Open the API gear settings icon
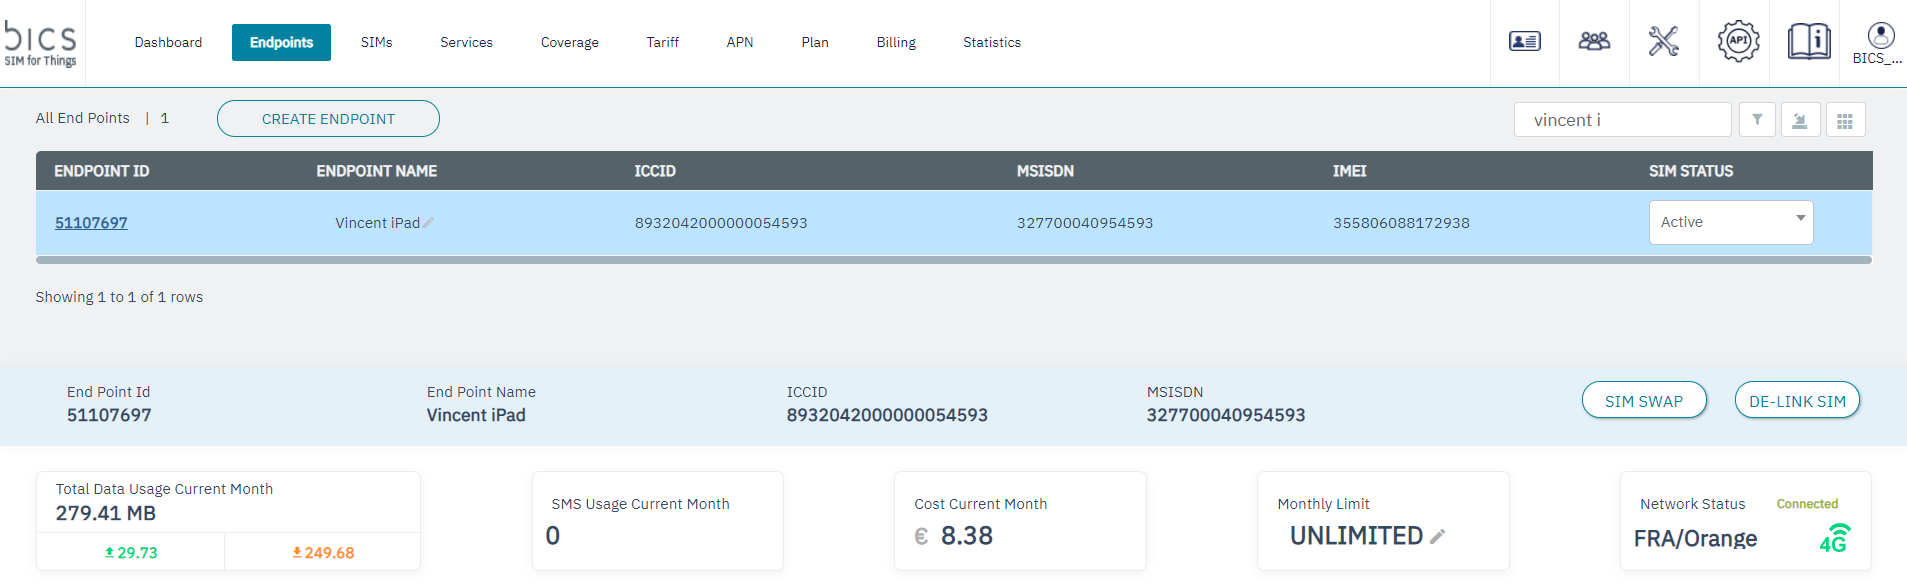The image size is (1907, 587). coord(1738,42)
